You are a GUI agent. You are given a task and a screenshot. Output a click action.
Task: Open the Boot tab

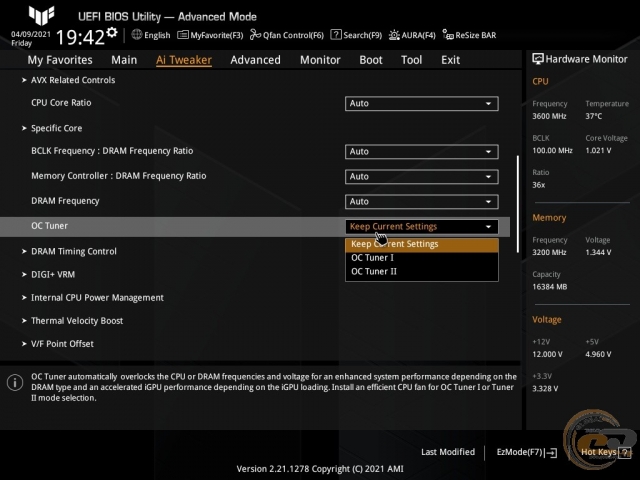pos(371,60)
